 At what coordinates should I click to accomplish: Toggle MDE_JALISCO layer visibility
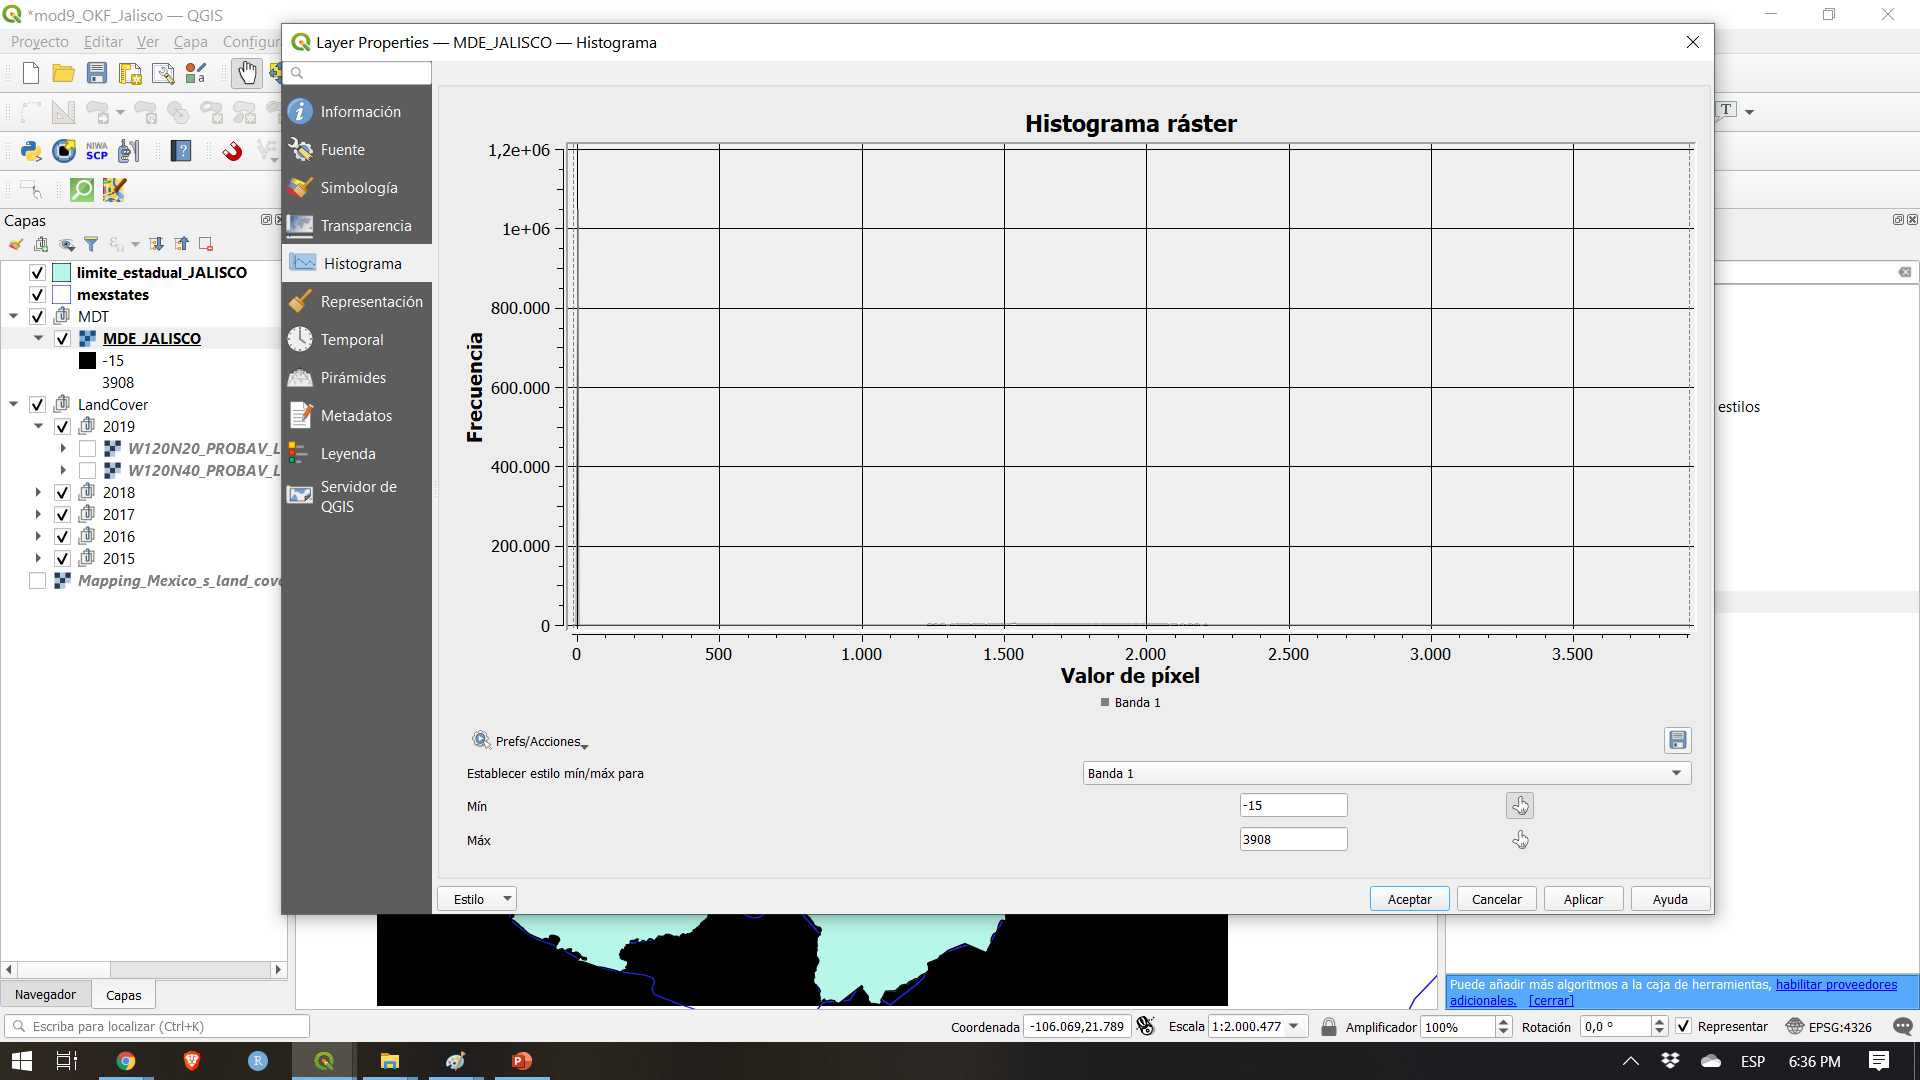[62, 339]
